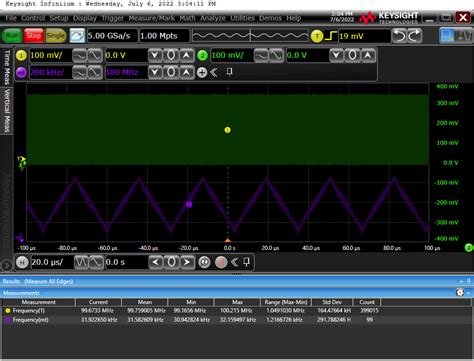Edit the 200 kHz/ function scale field

coord(50,72)
